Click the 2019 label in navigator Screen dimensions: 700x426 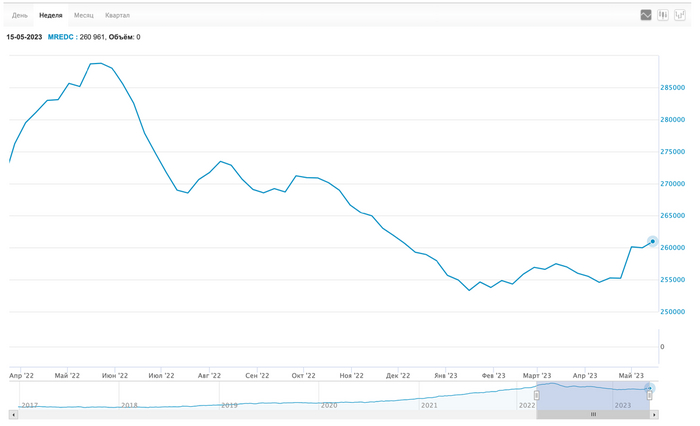point(229,405)
